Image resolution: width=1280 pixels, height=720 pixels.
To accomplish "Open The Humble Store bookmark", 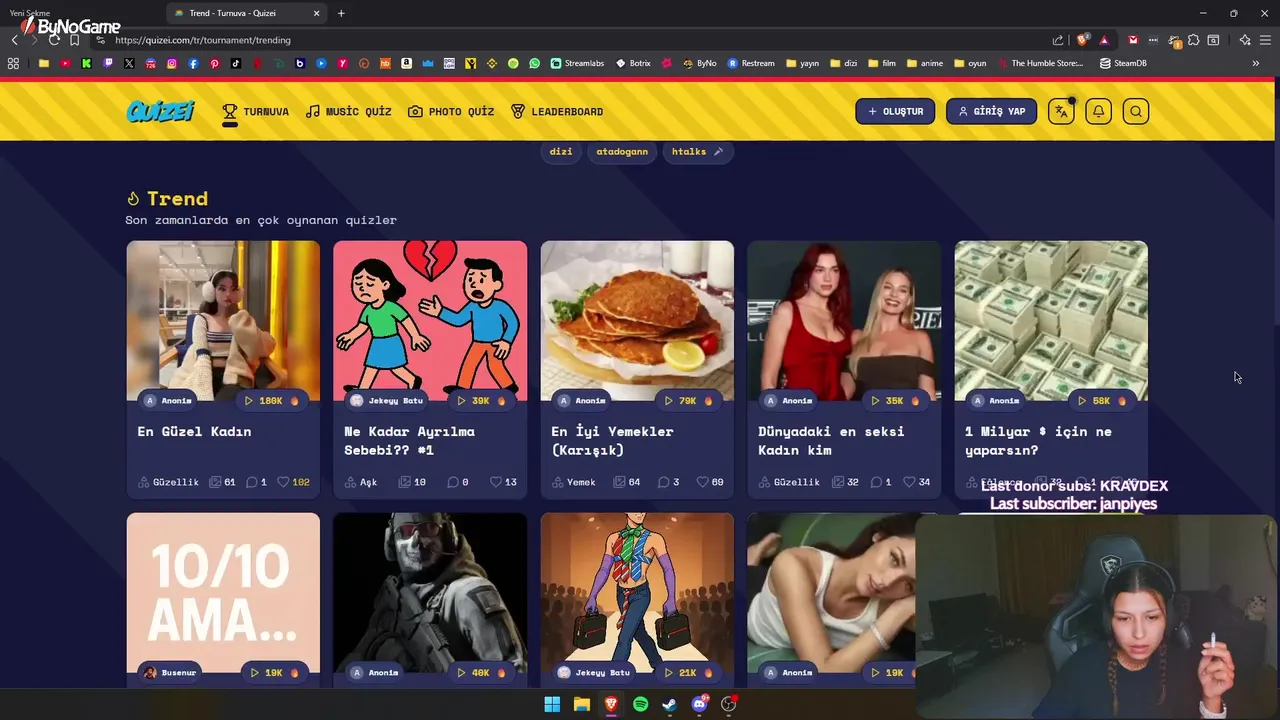I will 1040,63.
